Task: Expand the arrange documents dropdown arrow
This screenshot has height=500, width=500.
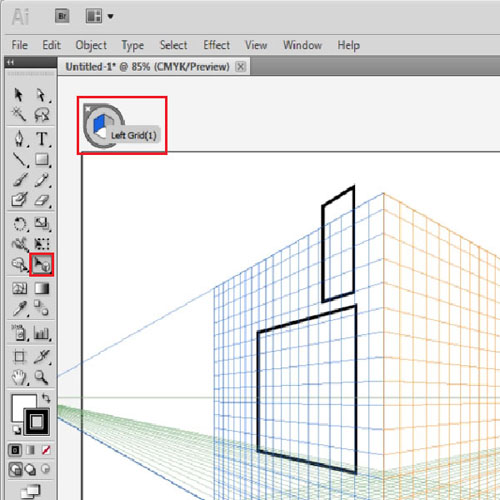Action: pos(110,16)
